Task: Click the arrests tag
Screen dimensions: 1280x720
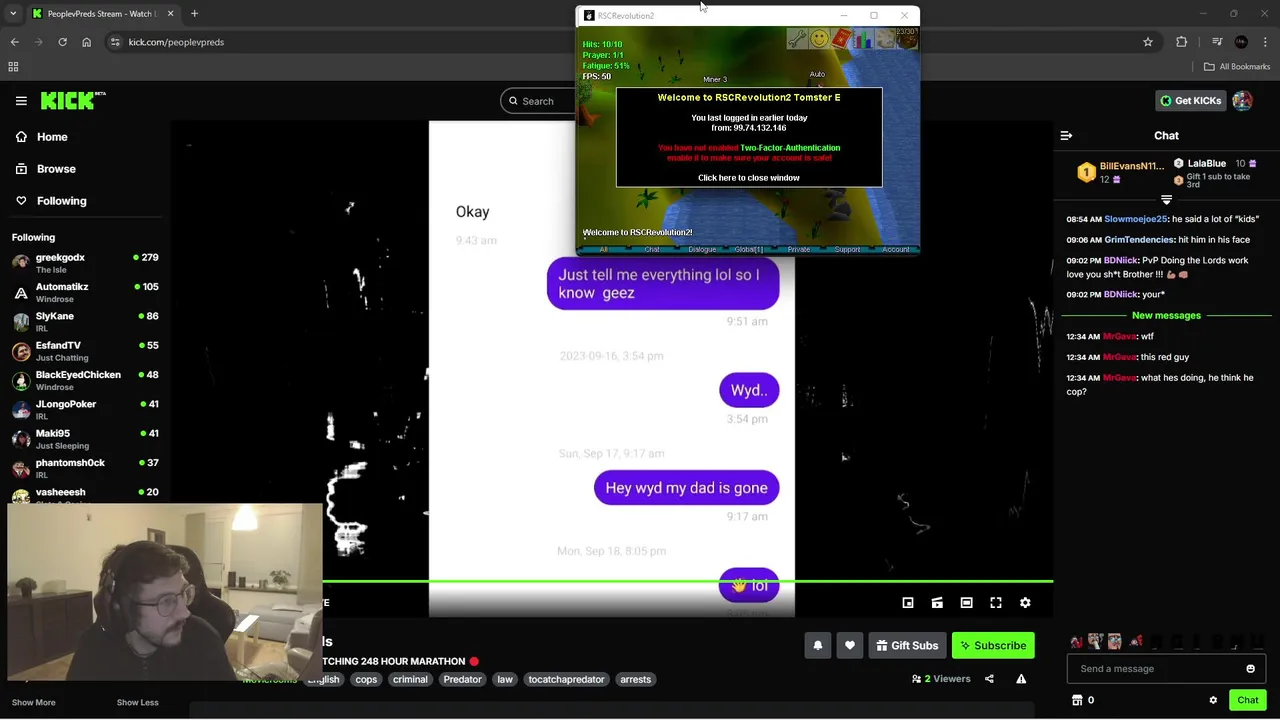Action: 635,679
